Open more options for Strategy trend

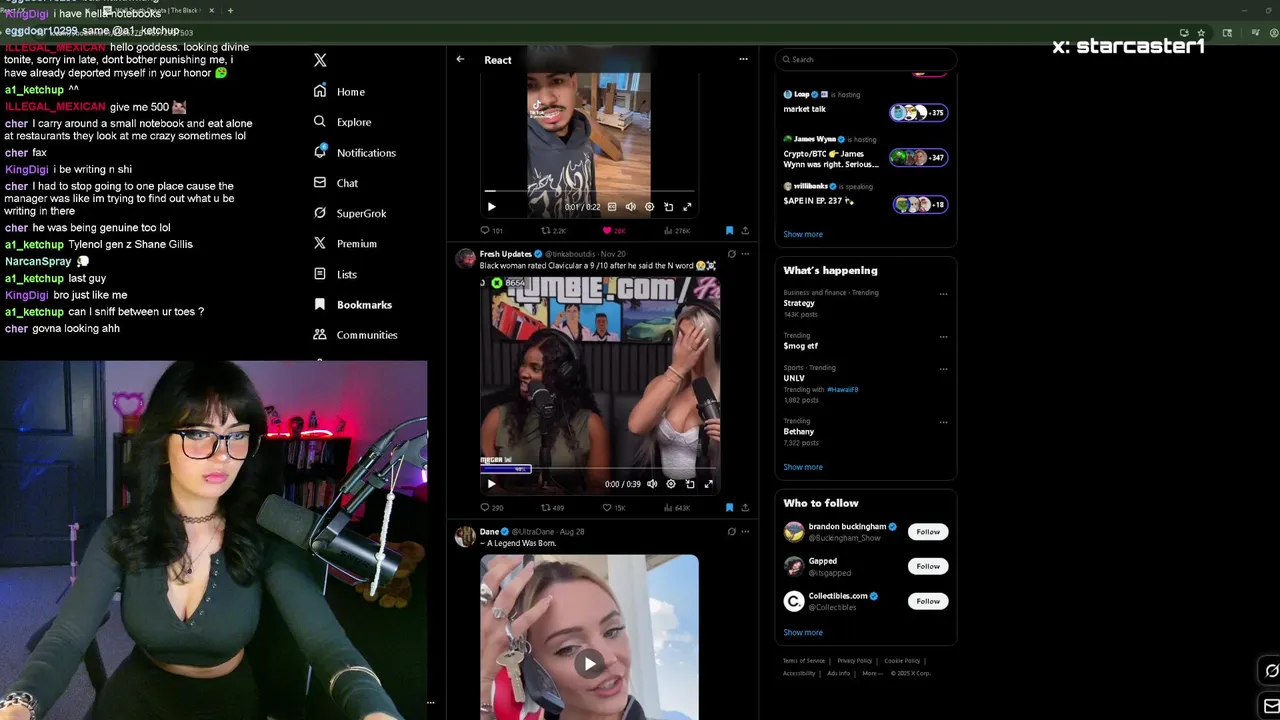(x=943, y=294)
